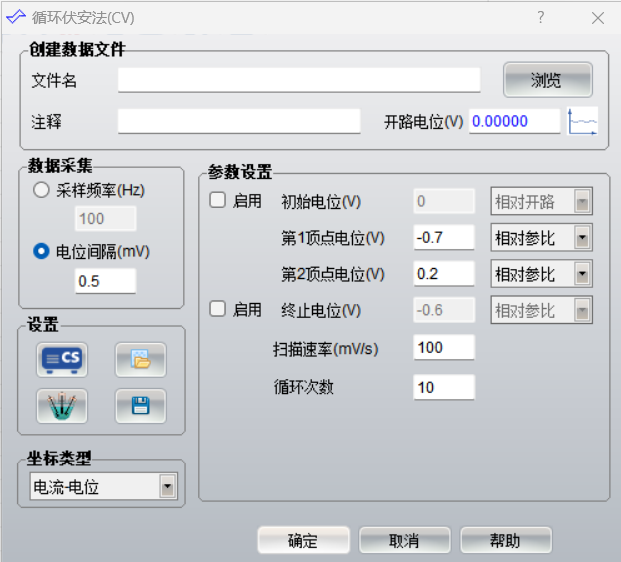
Task: Enable the 初始电位(V) checkbox
Action: (217, 200)
